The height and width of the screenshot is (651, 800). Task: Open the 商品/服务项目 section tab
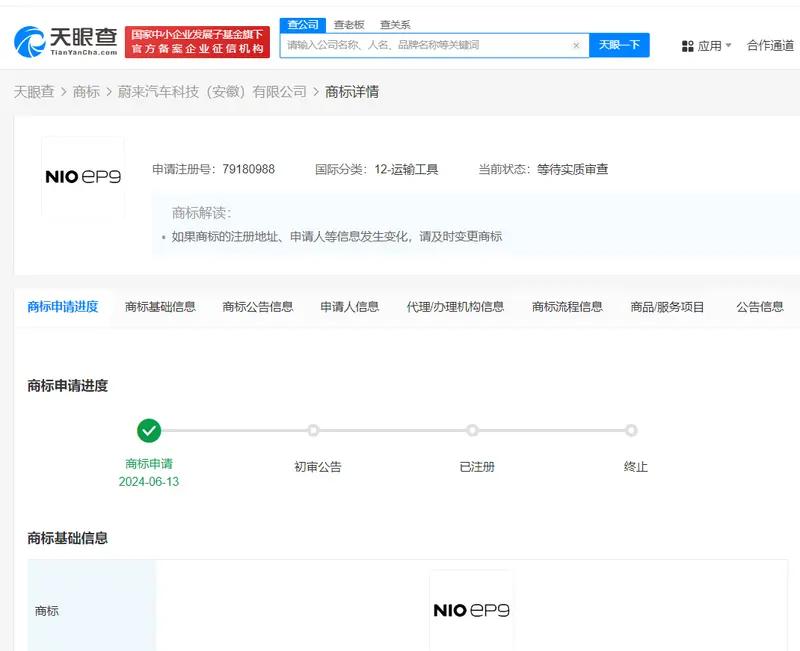(x=666, y=307)
